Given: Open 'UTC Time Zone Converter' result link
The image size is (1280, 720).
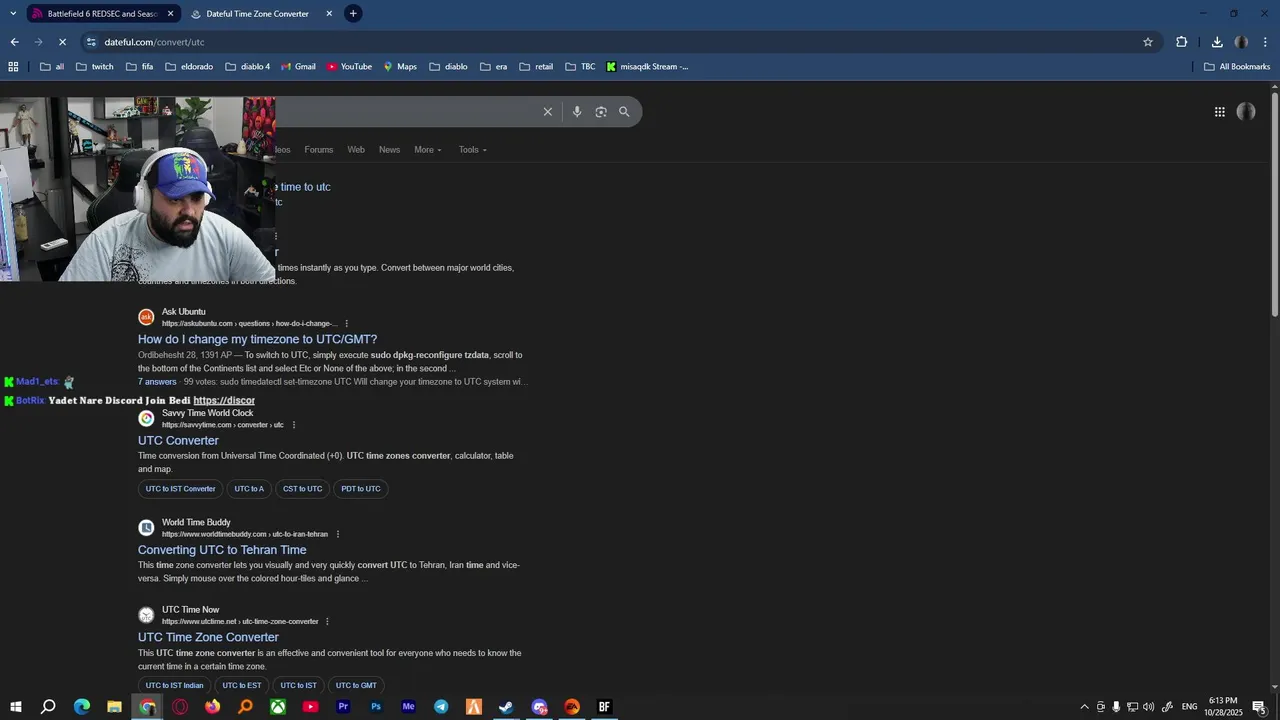Looking at the screenshot, I should [x=208, y=638].
